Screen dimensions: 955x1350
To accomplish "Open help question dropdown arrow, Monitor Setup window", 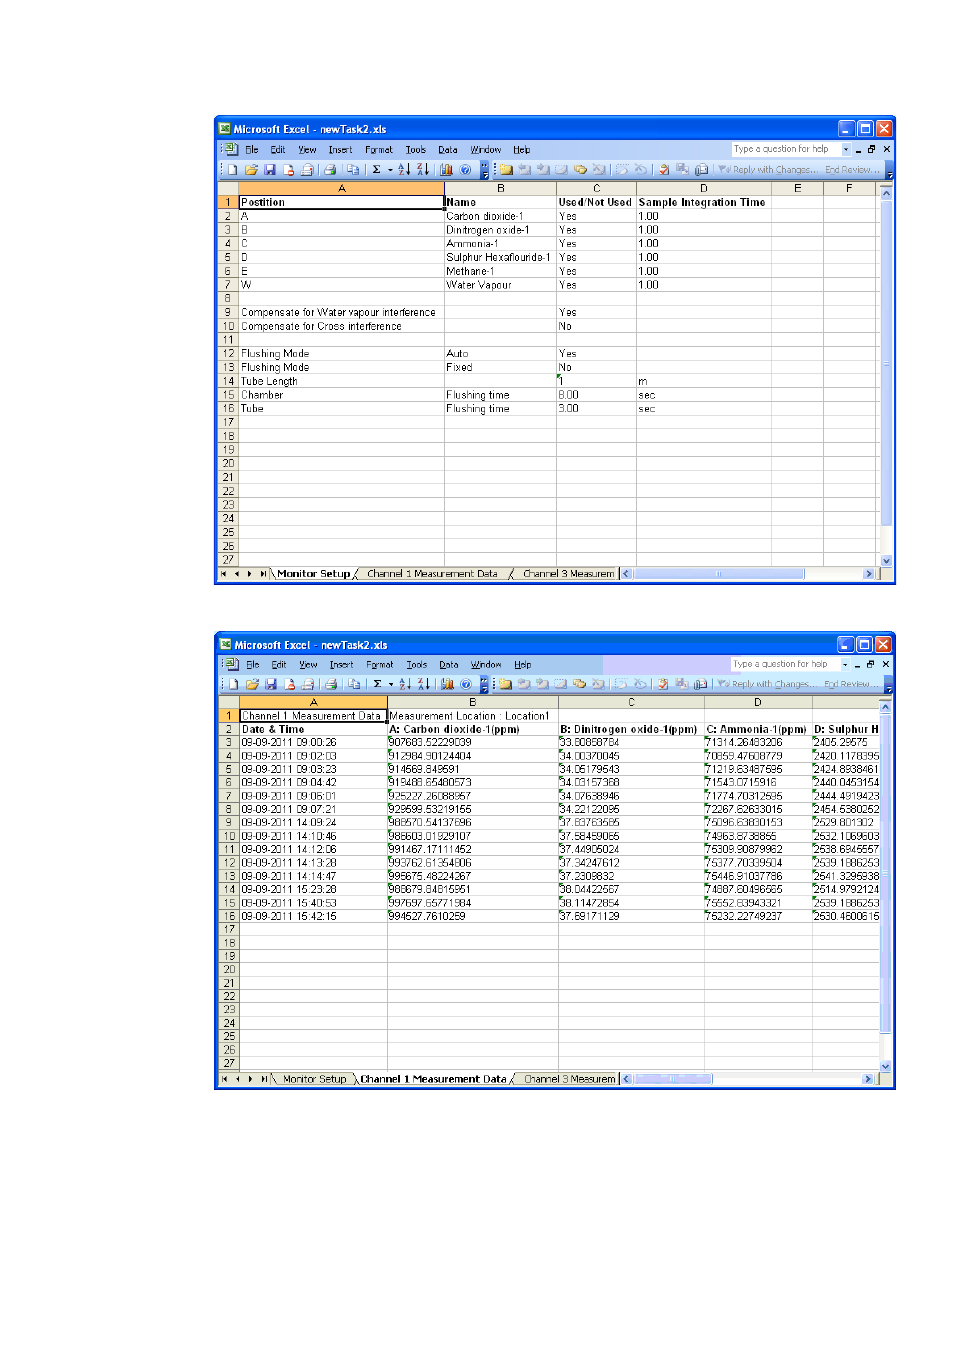I will (x=846, y=150).
